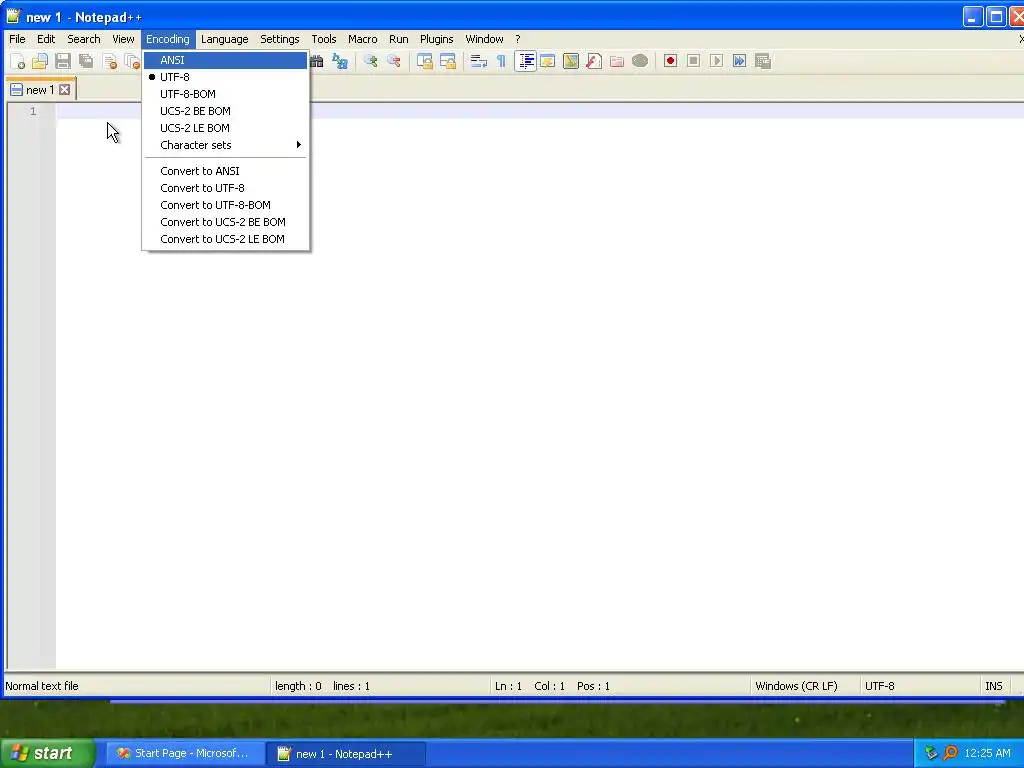
Task: Click UTF-8 encoding in status bar
Action: tap(880, 686)
